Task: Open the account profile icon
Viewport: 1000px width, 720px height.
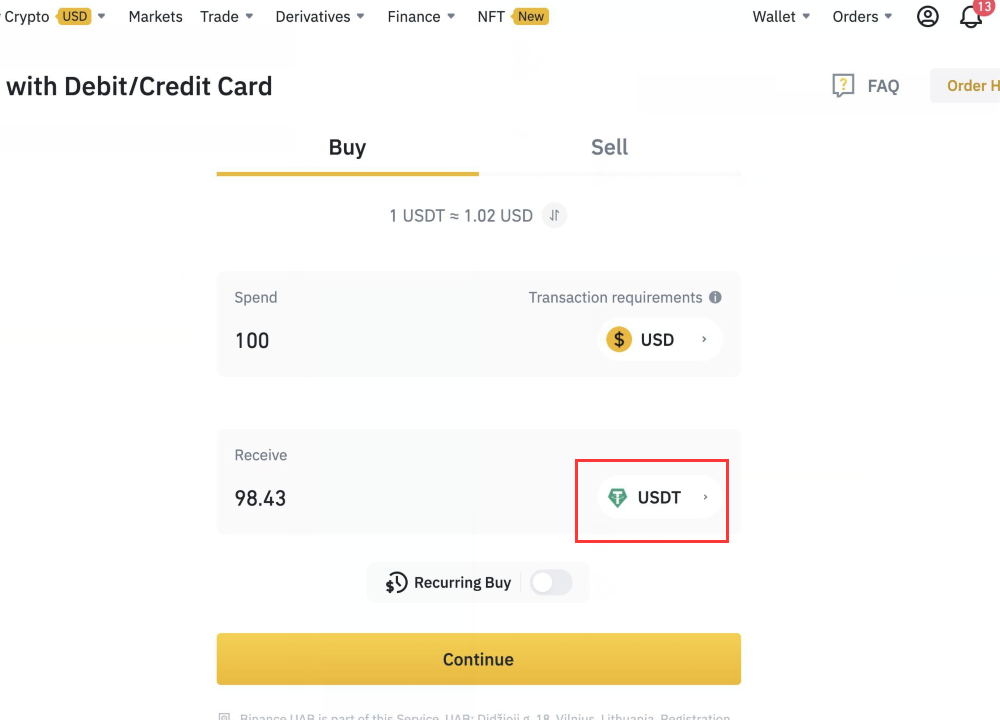Action: coord(927,16)
